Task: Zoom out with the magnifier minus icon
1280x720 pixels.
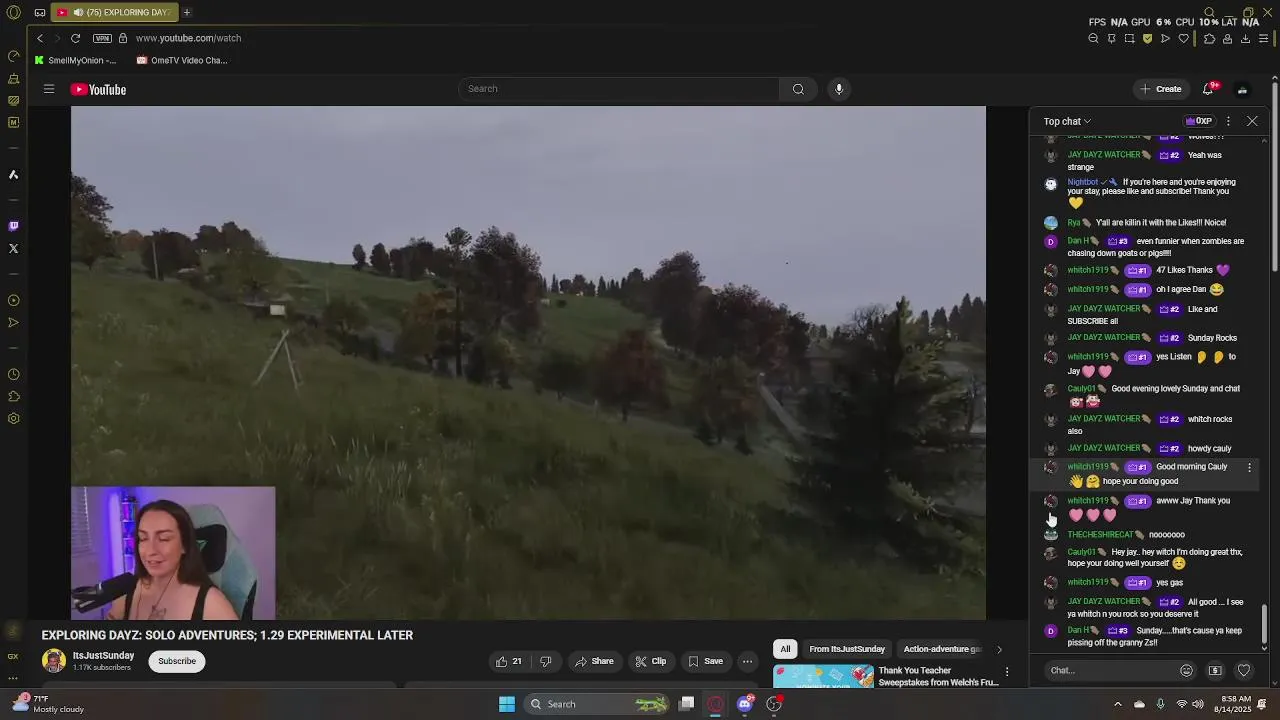Action: [x=1093, y=39]
